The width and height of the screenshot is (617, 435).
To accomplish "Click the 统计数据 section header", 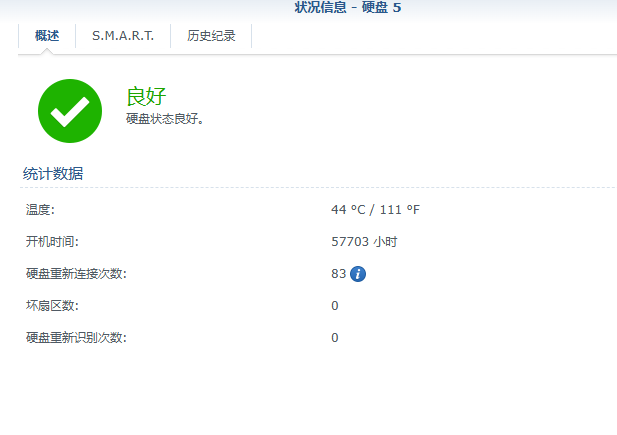I will click(x=53, y=174).
